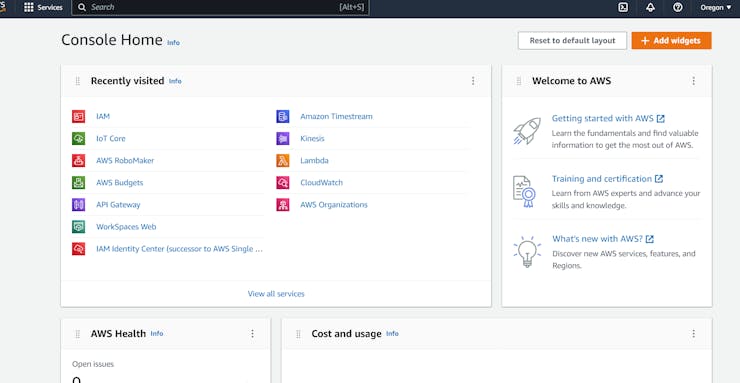Open the help question mark icon
This screenshot has height=383, width=740.
pos(678,8)
